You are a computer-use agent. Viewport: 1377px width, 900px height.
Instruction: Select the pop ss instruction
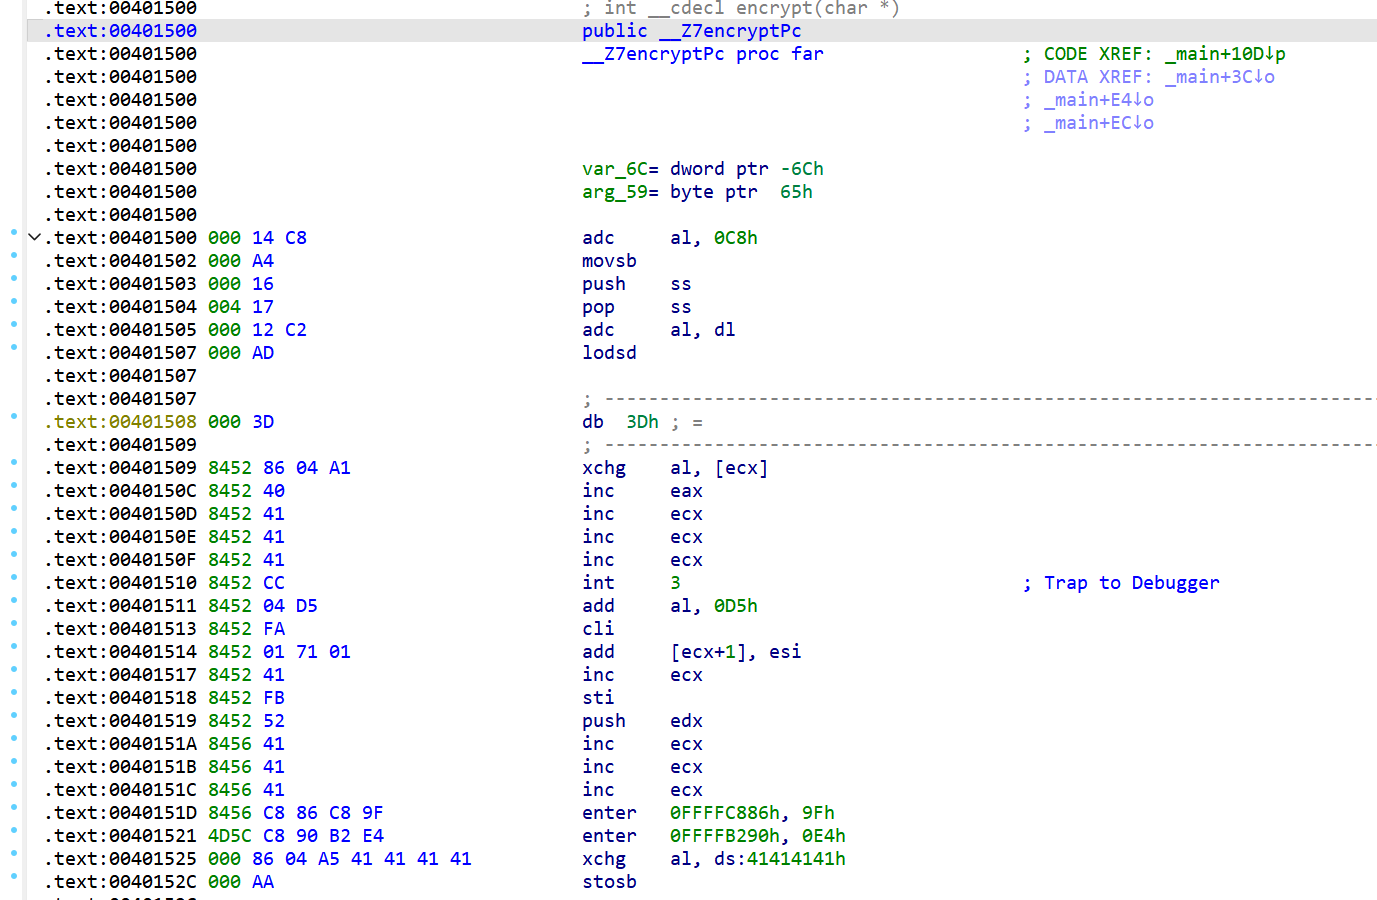[x=637, y=307]
